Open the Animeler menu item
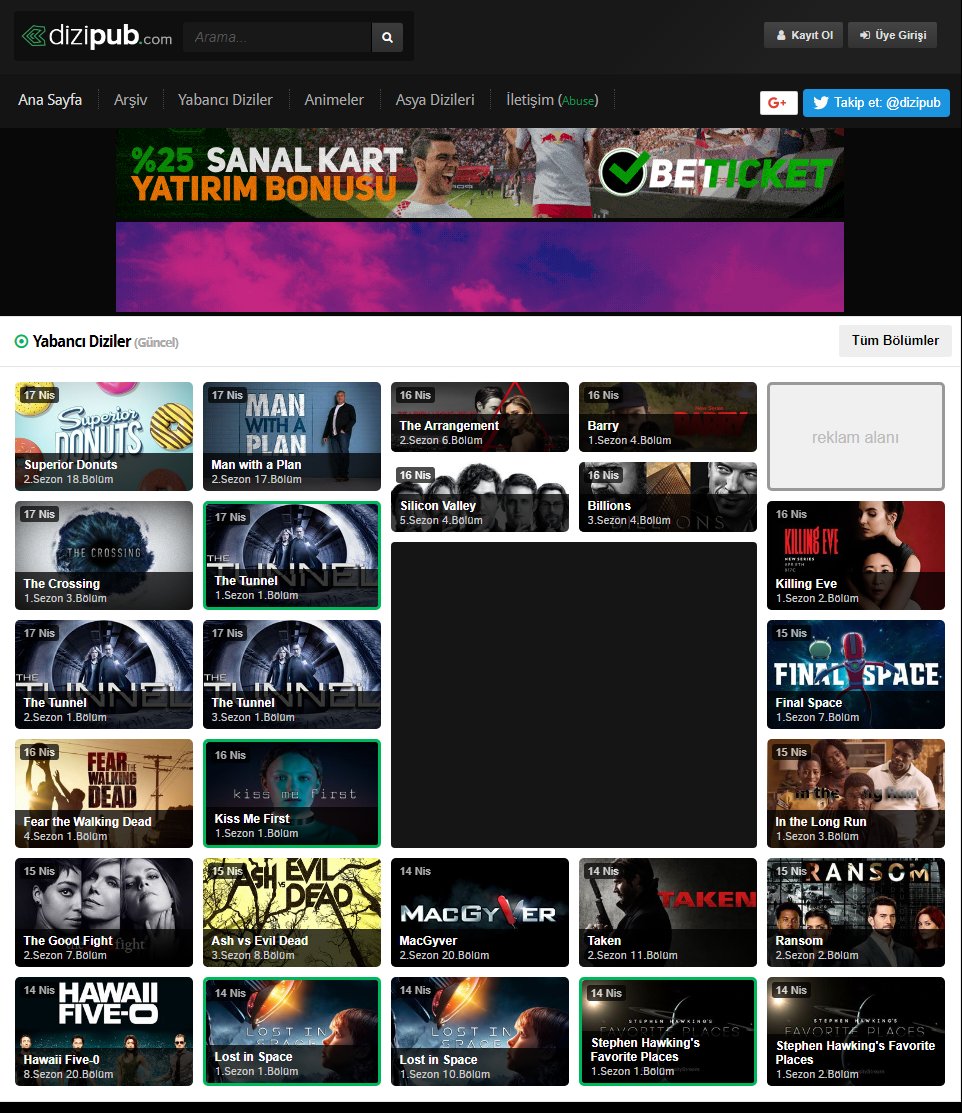Image resolution: width=962 pixels, height=1113 pixels. coord(334,99)
